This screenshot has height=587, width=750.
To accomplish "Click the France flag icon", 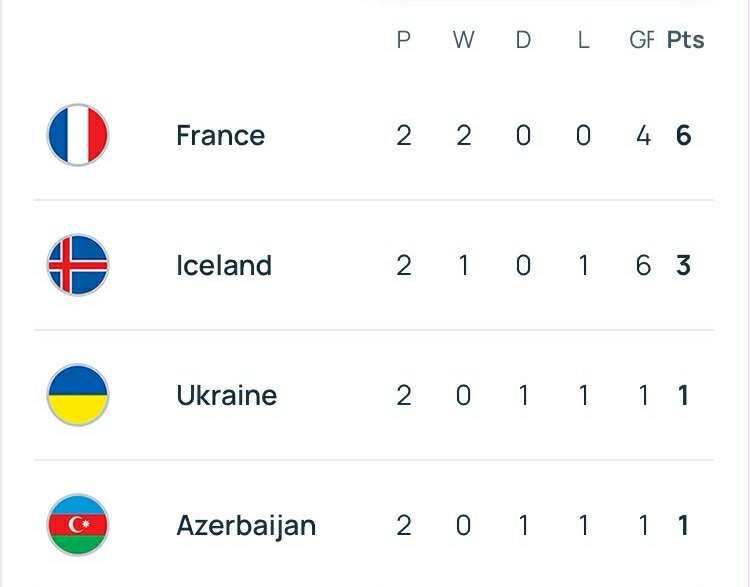I will [x=78, y=135].
